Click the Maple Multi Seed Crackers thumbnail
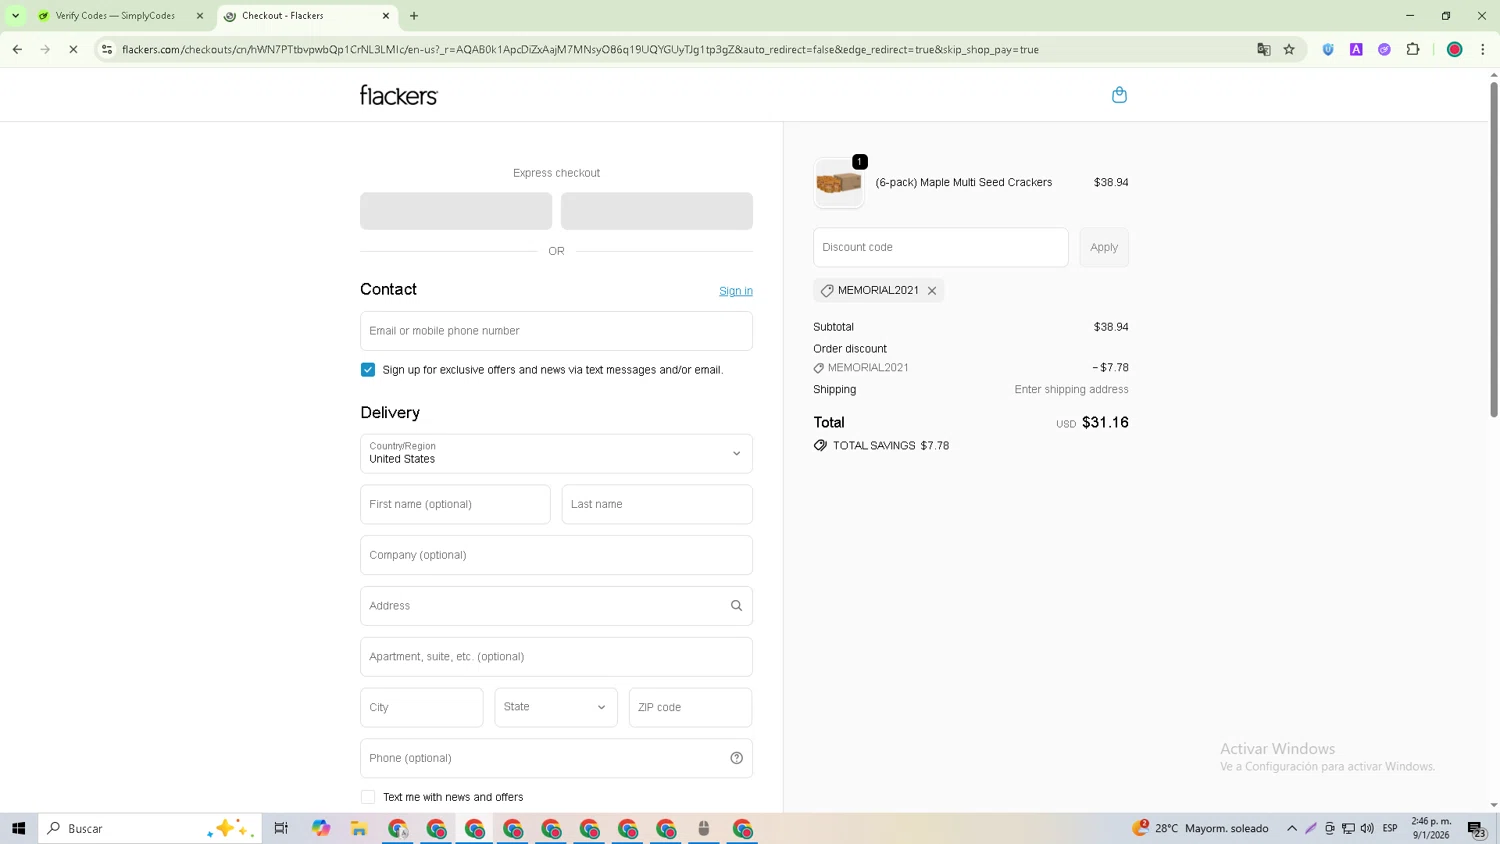The width and height of the screenshot is (1500, 844). point(838,183)
